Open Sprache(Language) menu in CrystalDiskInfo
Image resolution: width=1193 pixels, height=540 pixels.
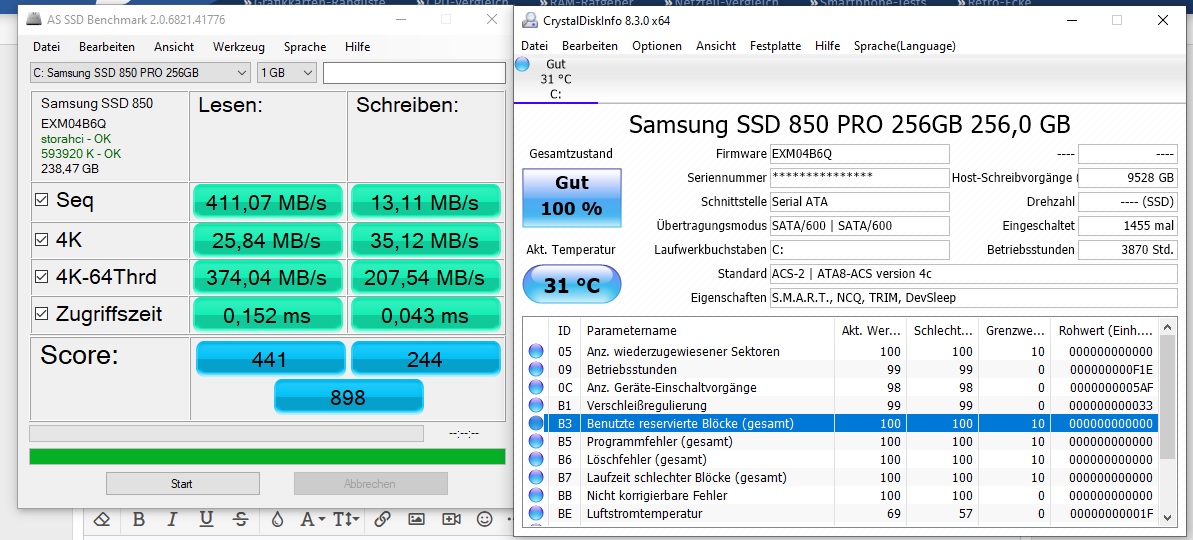coord(905,46)
